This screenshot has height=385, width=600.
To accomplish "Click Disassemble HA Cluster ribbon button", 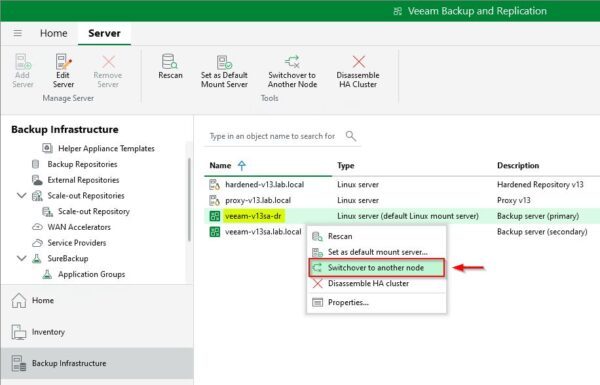I will (x=358, y=71).
